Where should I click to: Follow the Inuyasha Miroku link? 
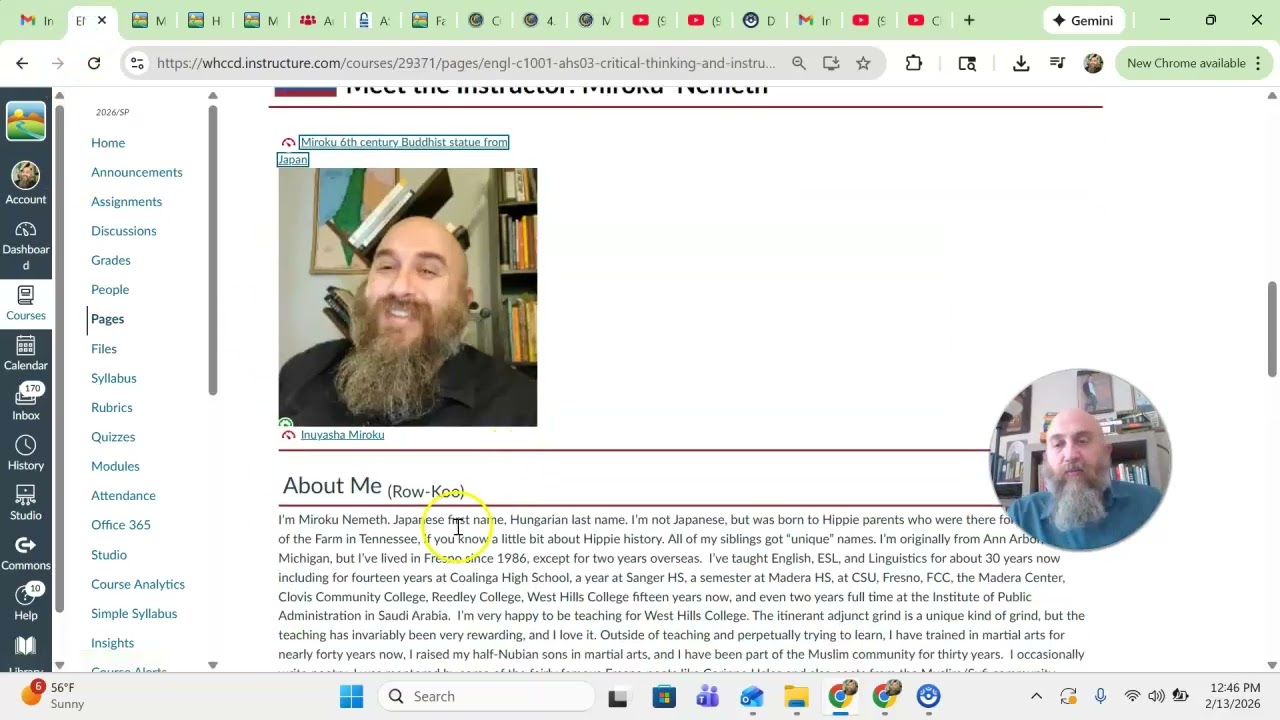342,435
